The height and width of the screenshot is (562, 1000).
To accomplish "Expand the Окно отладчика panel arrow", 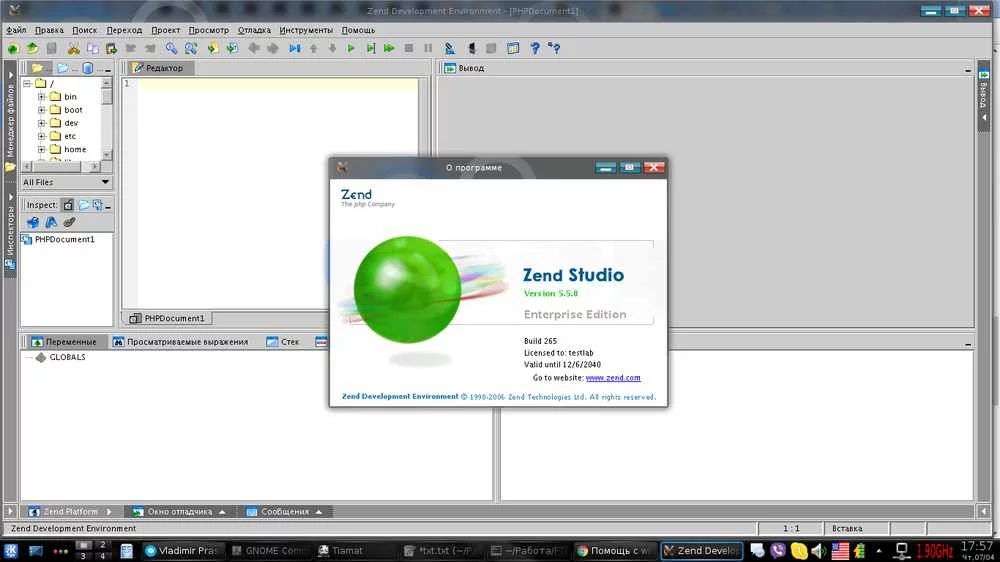I will point(222,512).
